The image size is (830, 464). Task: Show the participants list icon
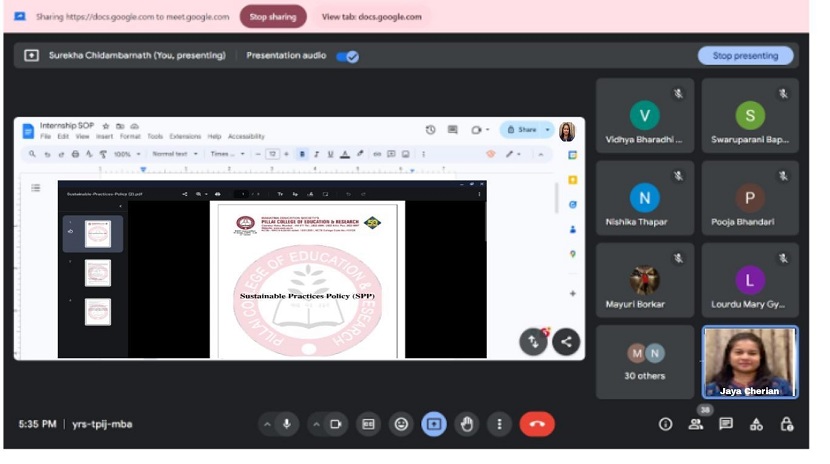(695, 424)
